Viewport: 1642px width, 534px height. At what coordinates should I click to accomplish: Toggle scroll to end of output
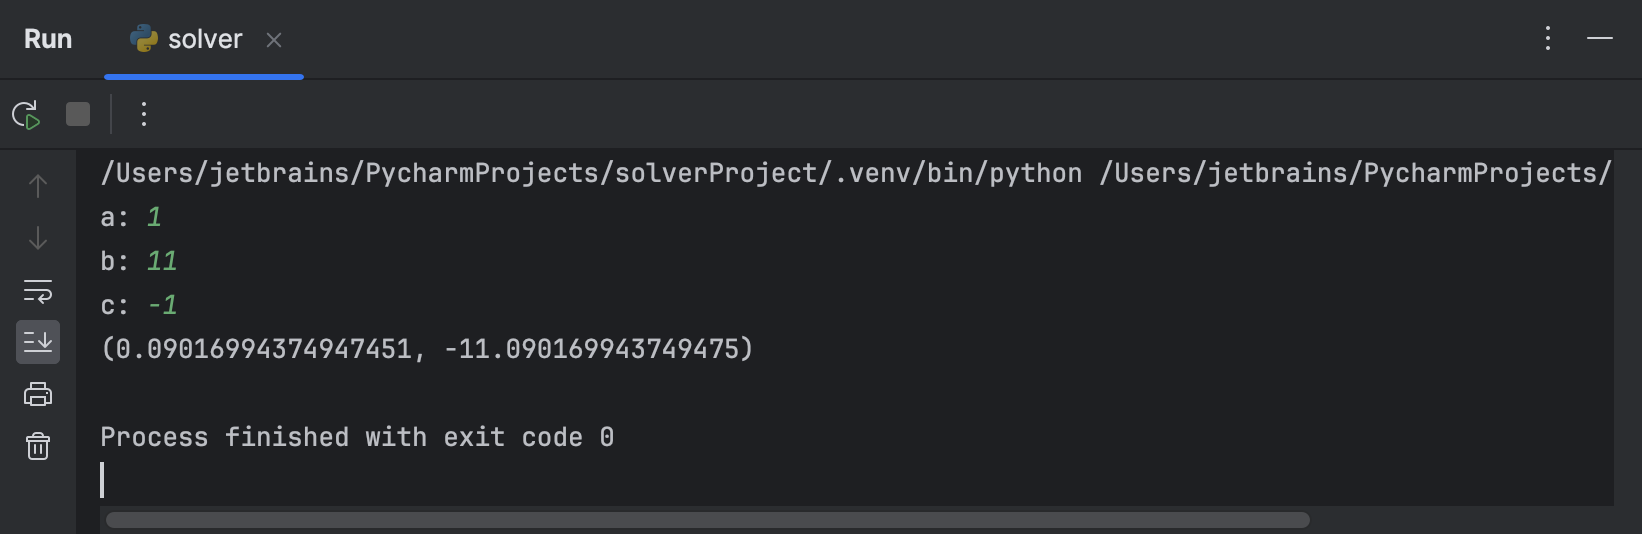coord(38,342)
